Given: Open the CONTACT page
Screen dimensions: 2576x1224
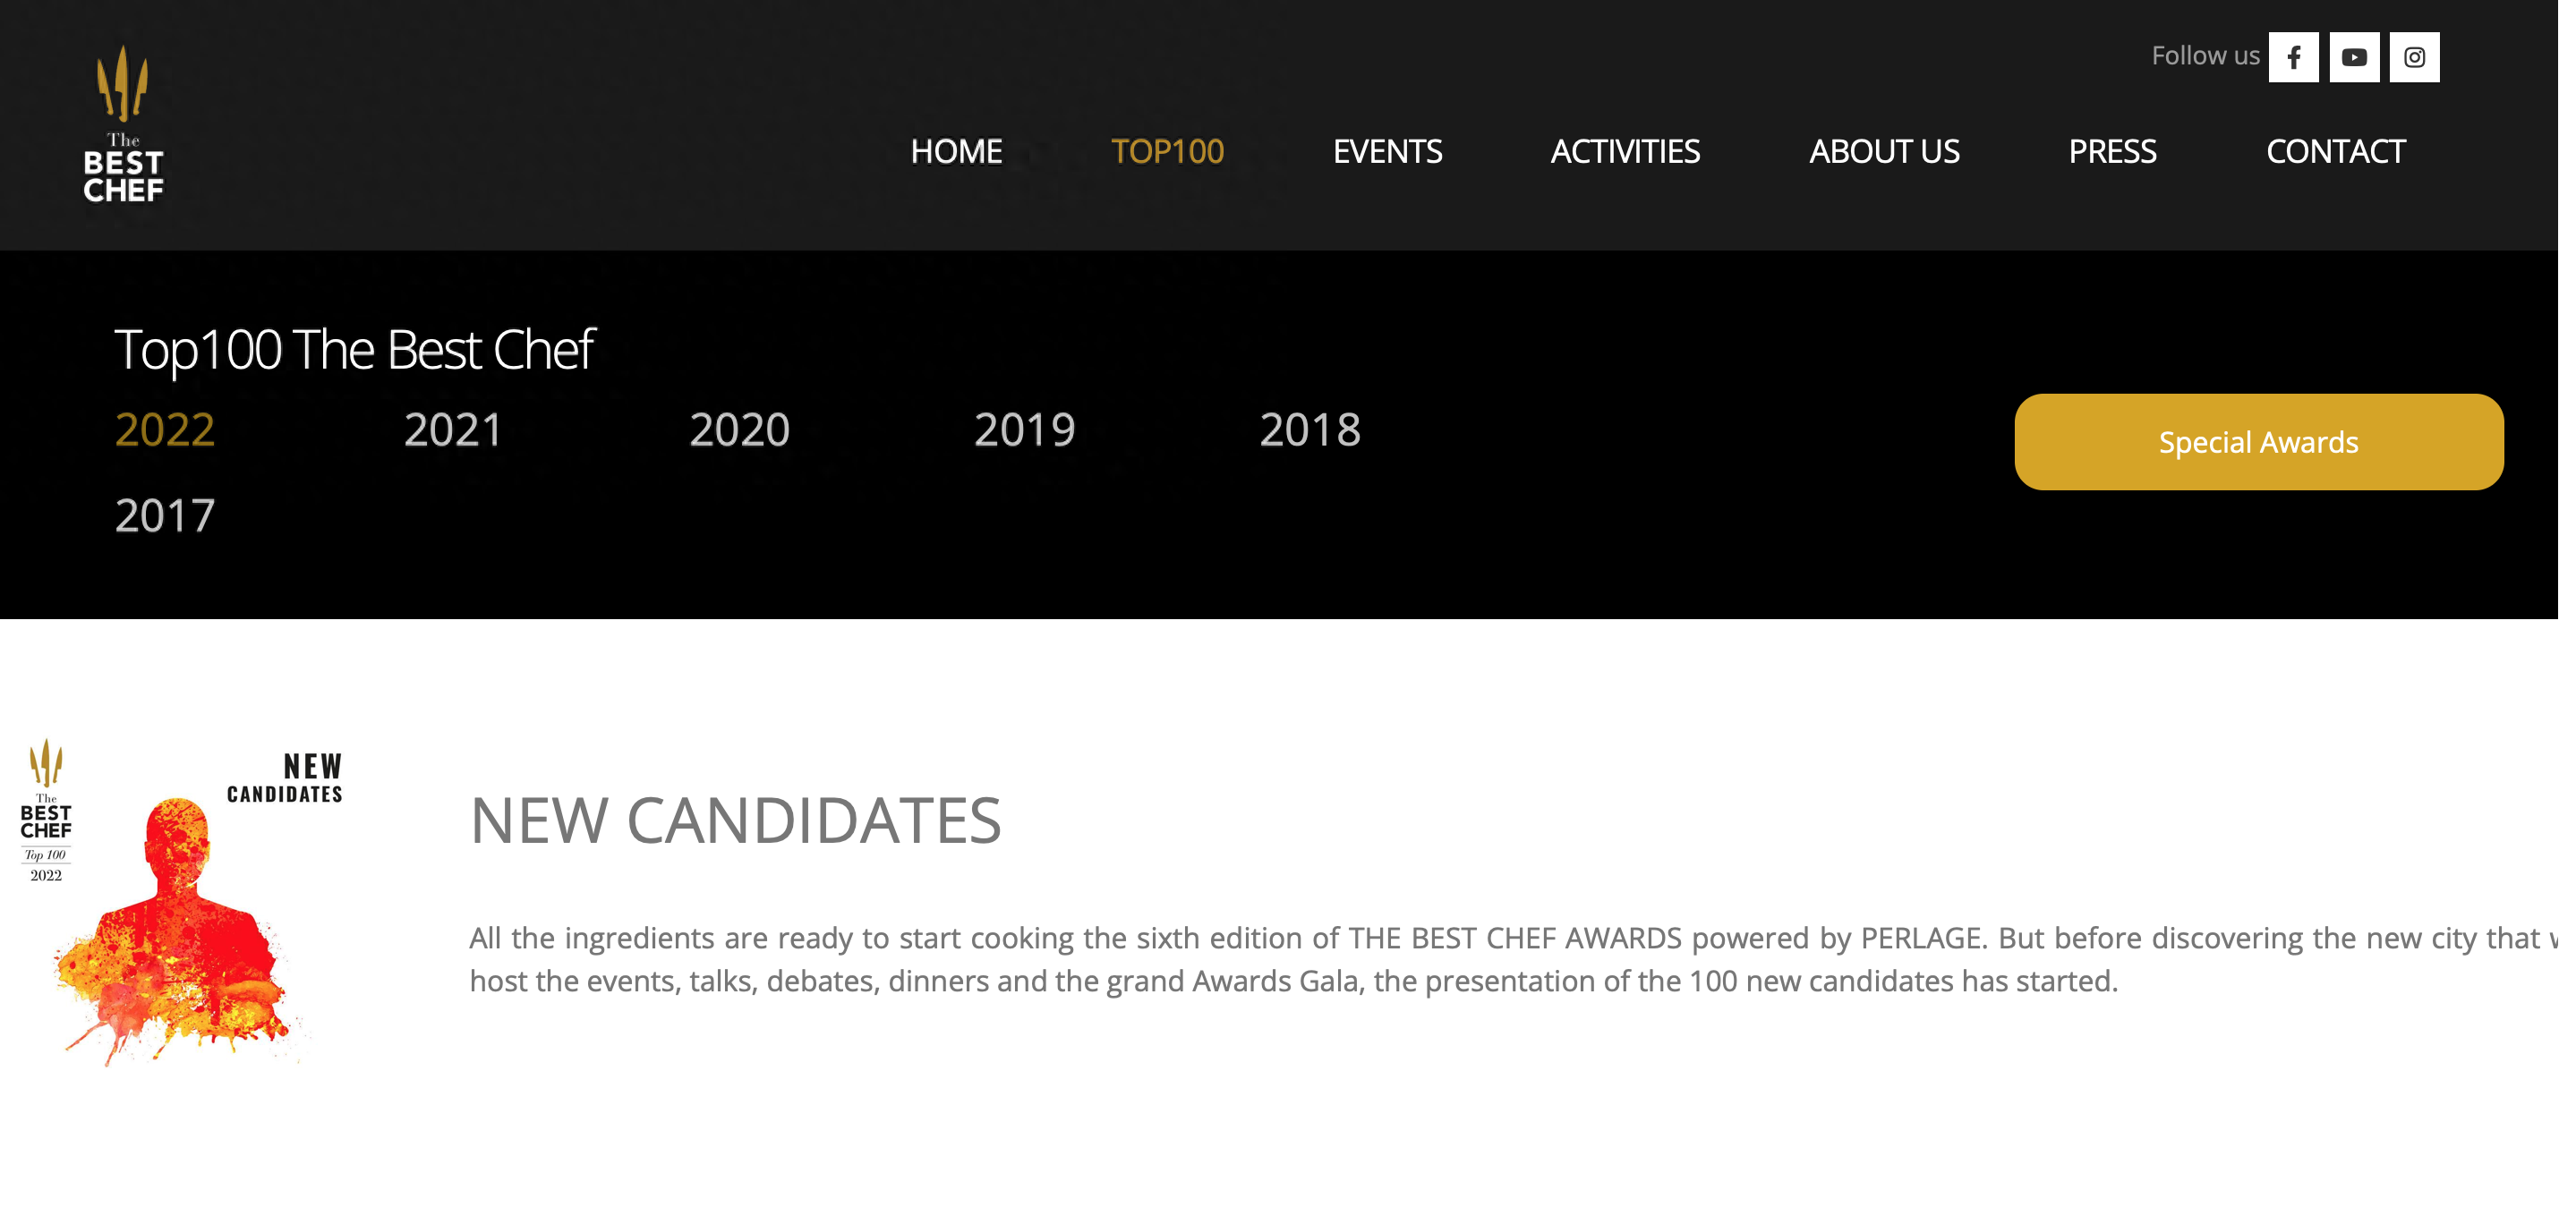Looking at the screenshot, I should pos(2335,151).
